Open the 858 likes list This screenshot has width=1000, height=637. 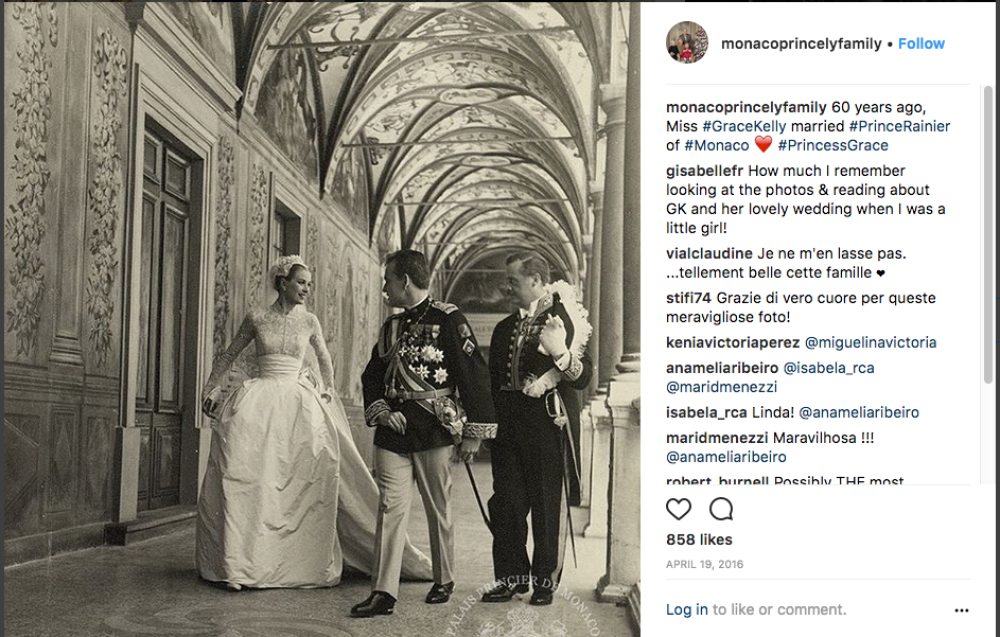tap(699, 539)
